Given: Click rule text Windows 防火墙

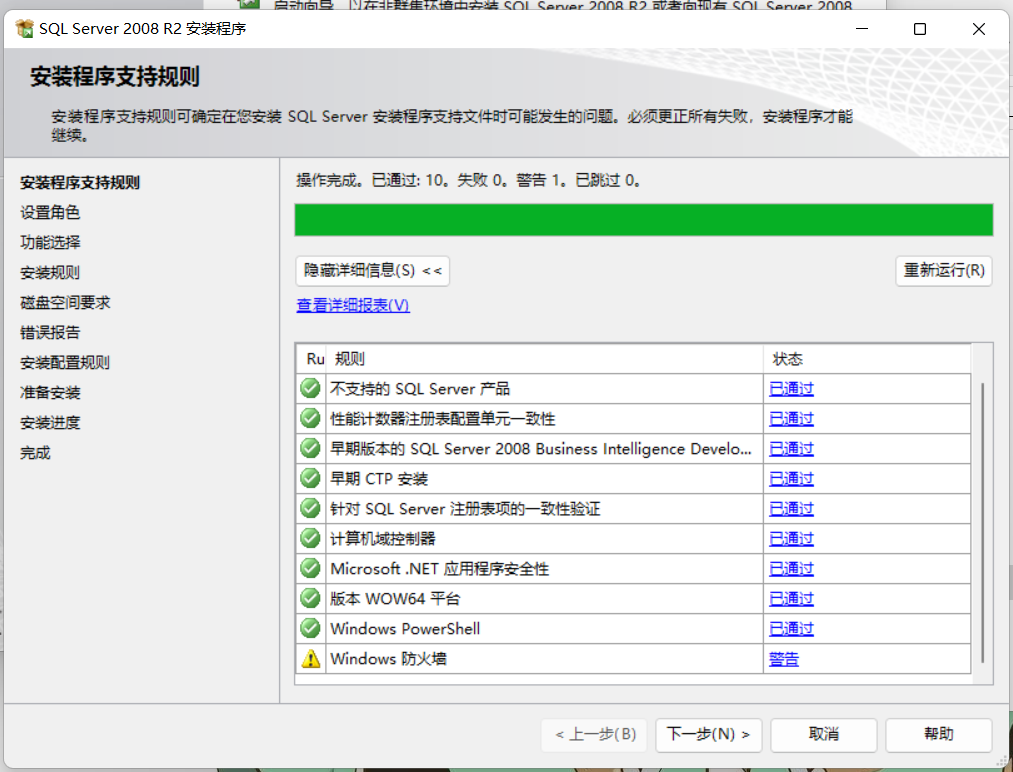Looking at the screenshot, I should pos(388,659).
